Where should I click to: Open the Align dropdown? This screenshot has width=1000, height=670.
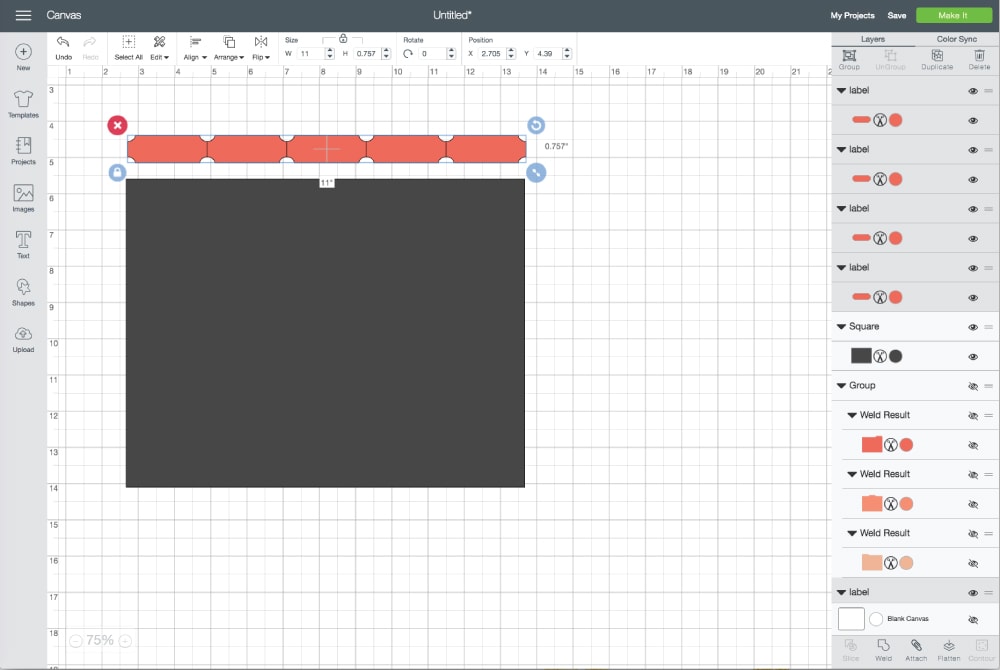(195, 46)
